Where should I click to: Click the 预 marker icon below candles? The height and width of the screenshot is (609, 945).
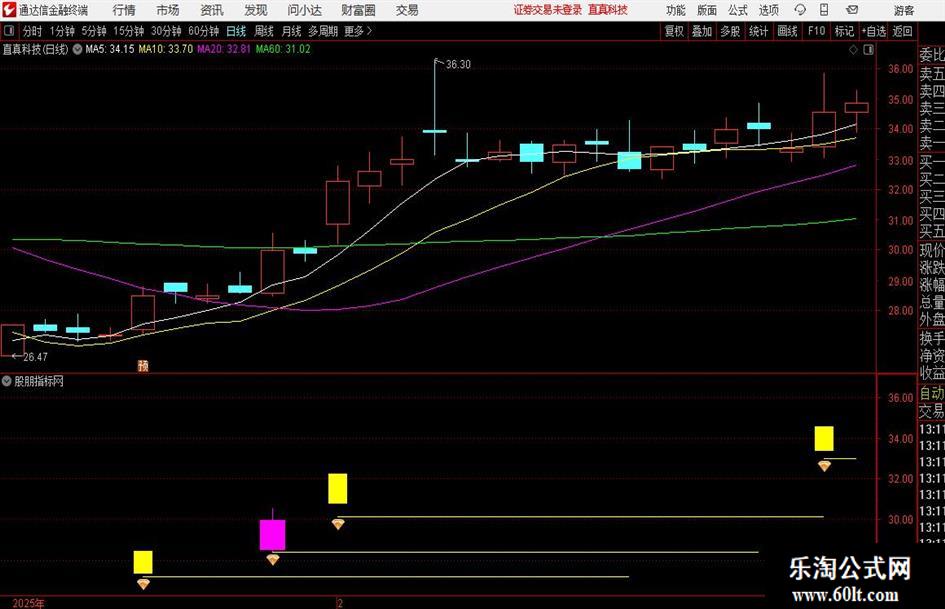(x=143, y=365)
